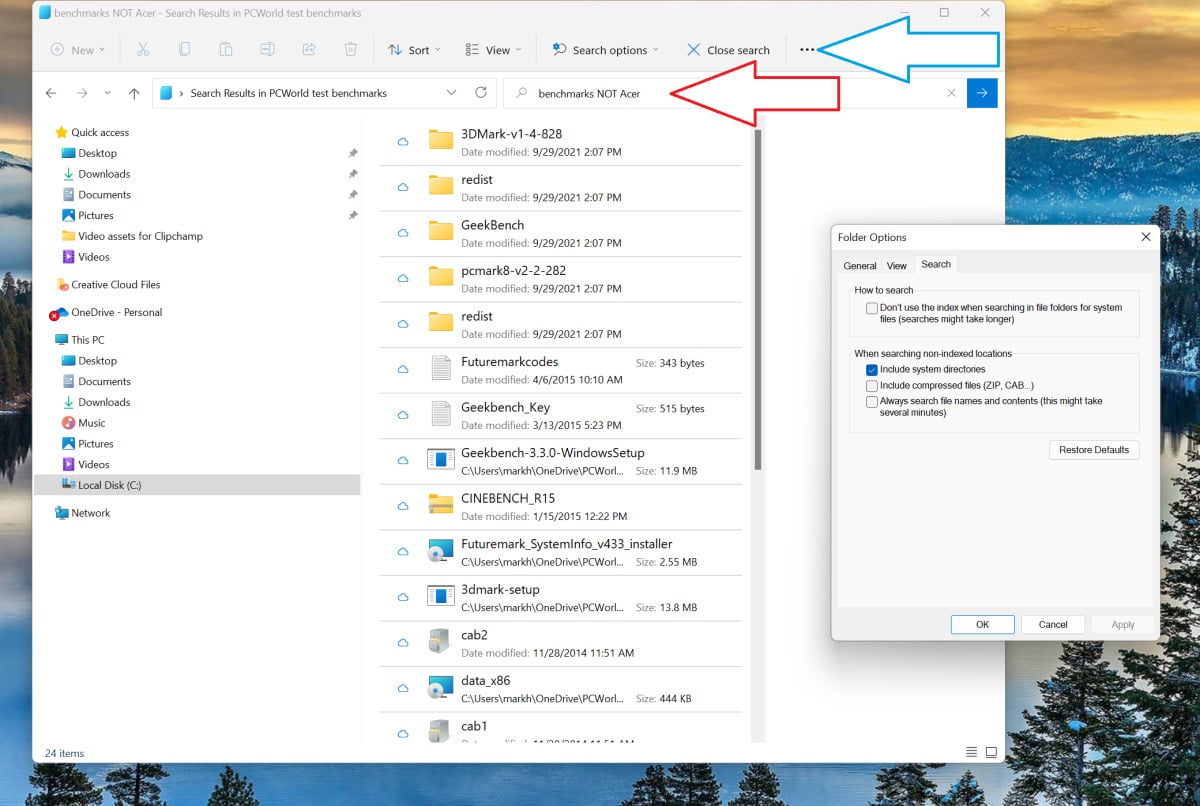Open Video assets for Clipchamp folder

click(x=140, y=236)
